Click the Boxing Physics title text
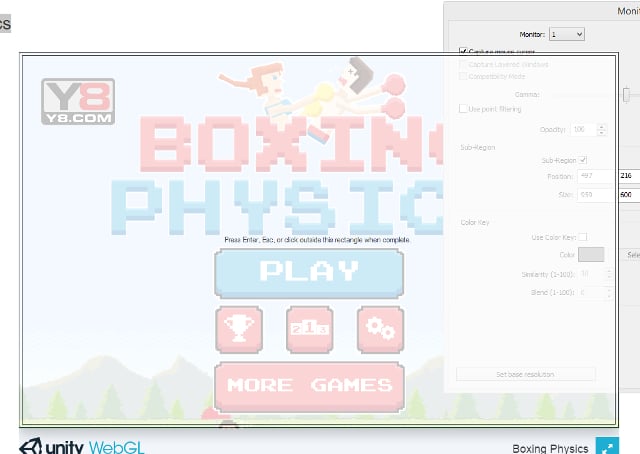The width and height of the screenshot is (640, 454). (550, 448)
